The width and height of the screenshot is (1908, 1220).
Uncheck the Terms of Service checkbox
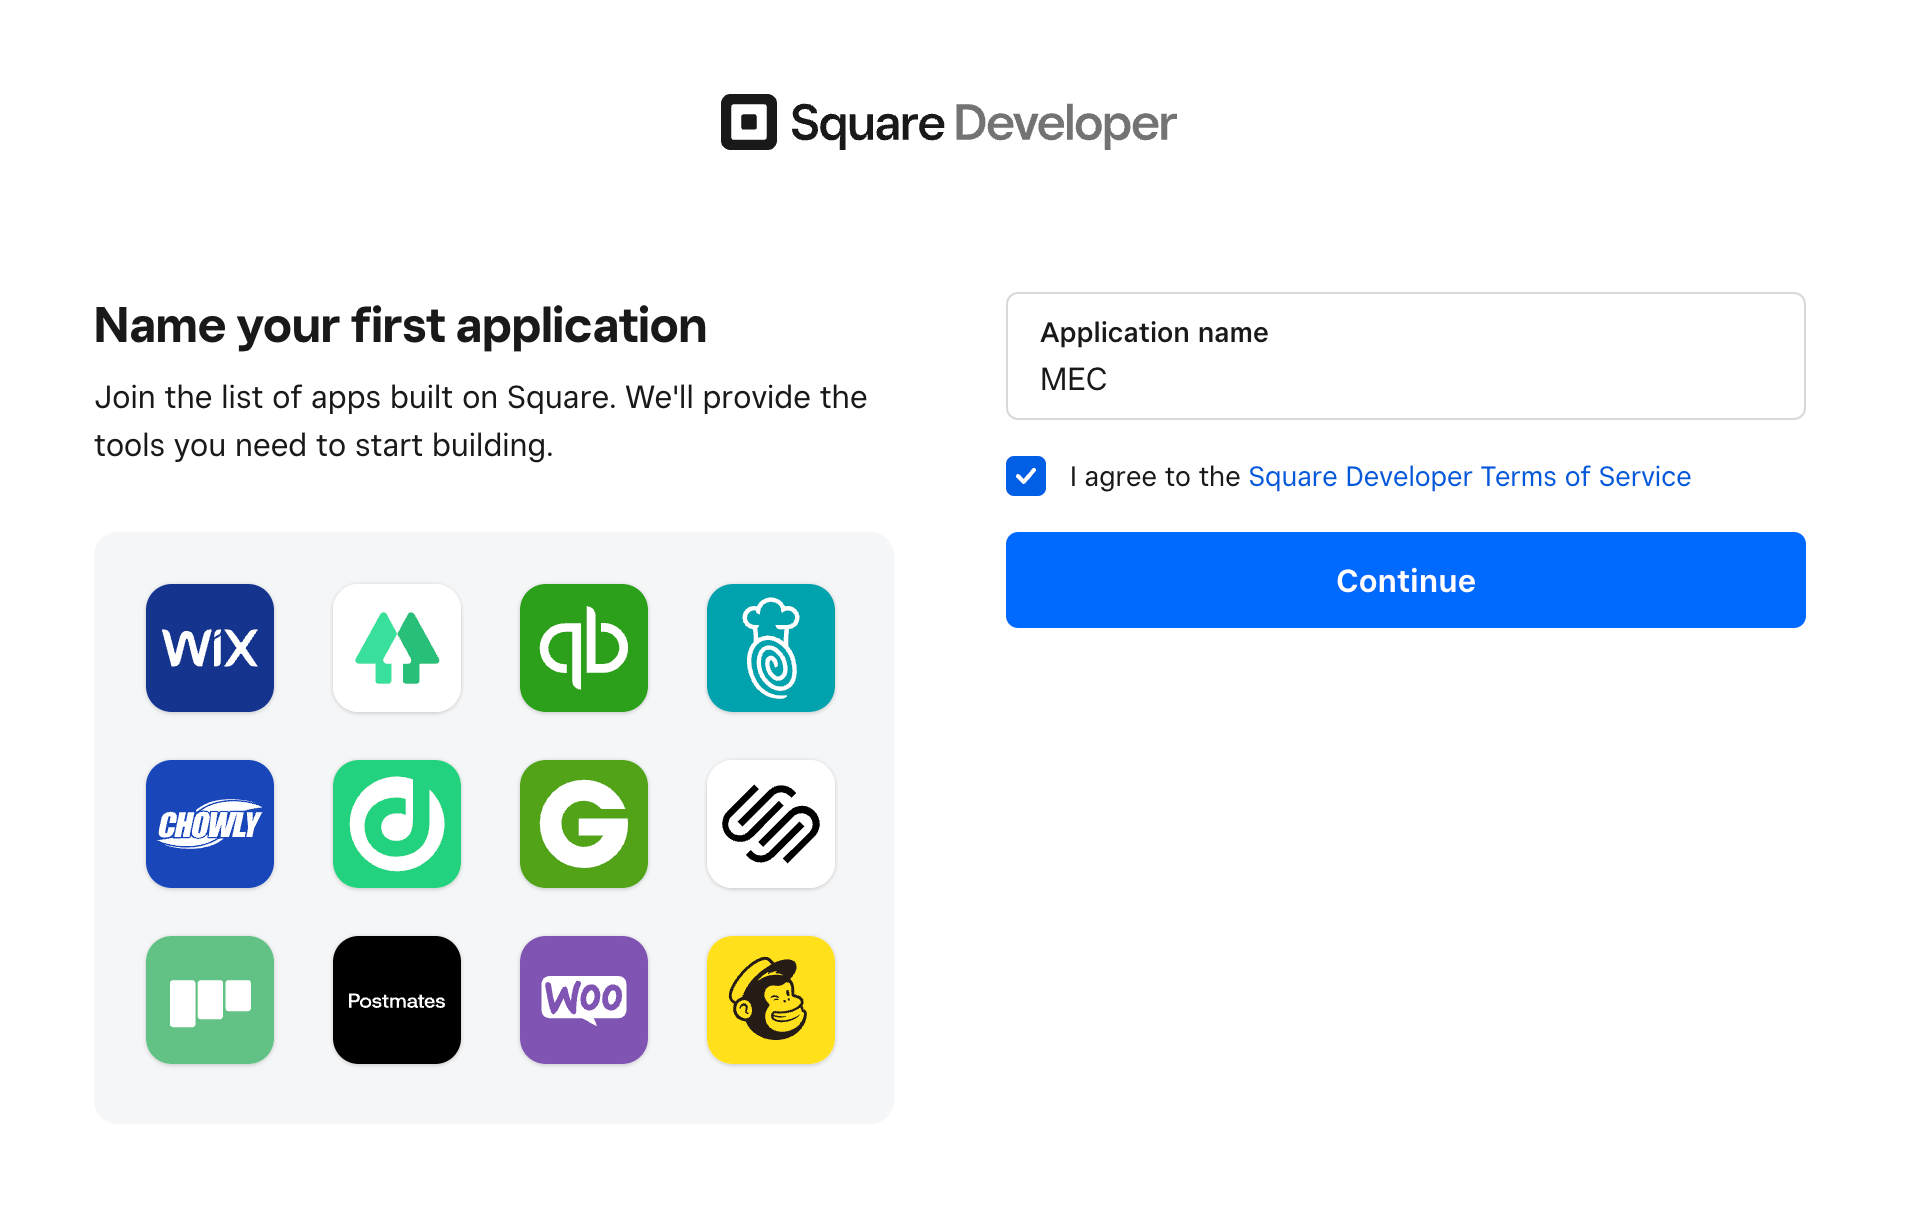1026,476
